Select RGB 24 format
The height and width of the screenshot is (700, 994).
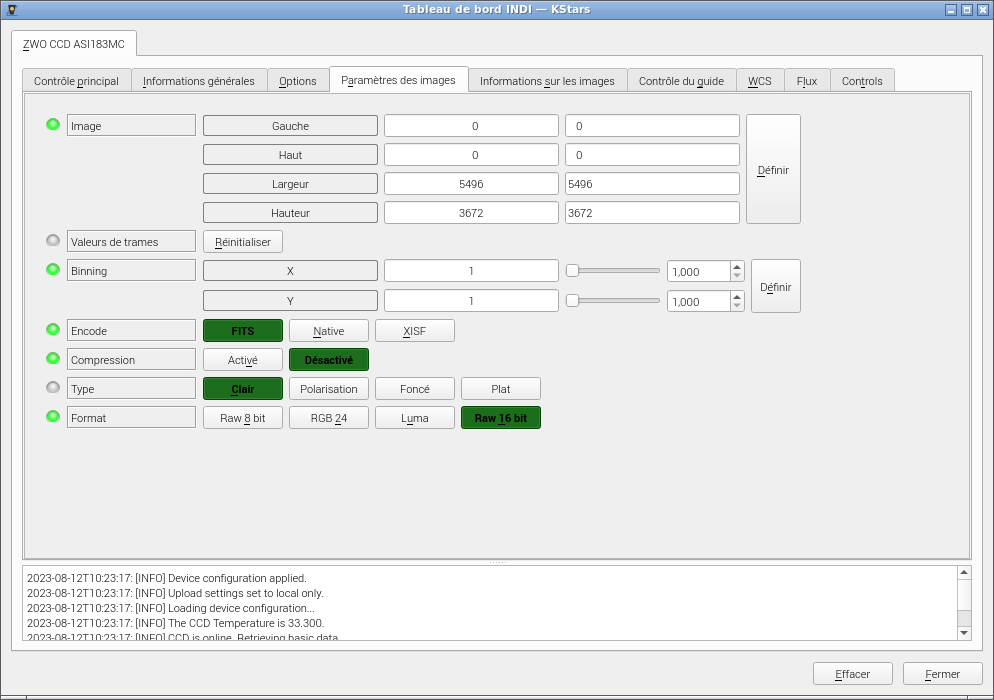[x=328, y=418]
